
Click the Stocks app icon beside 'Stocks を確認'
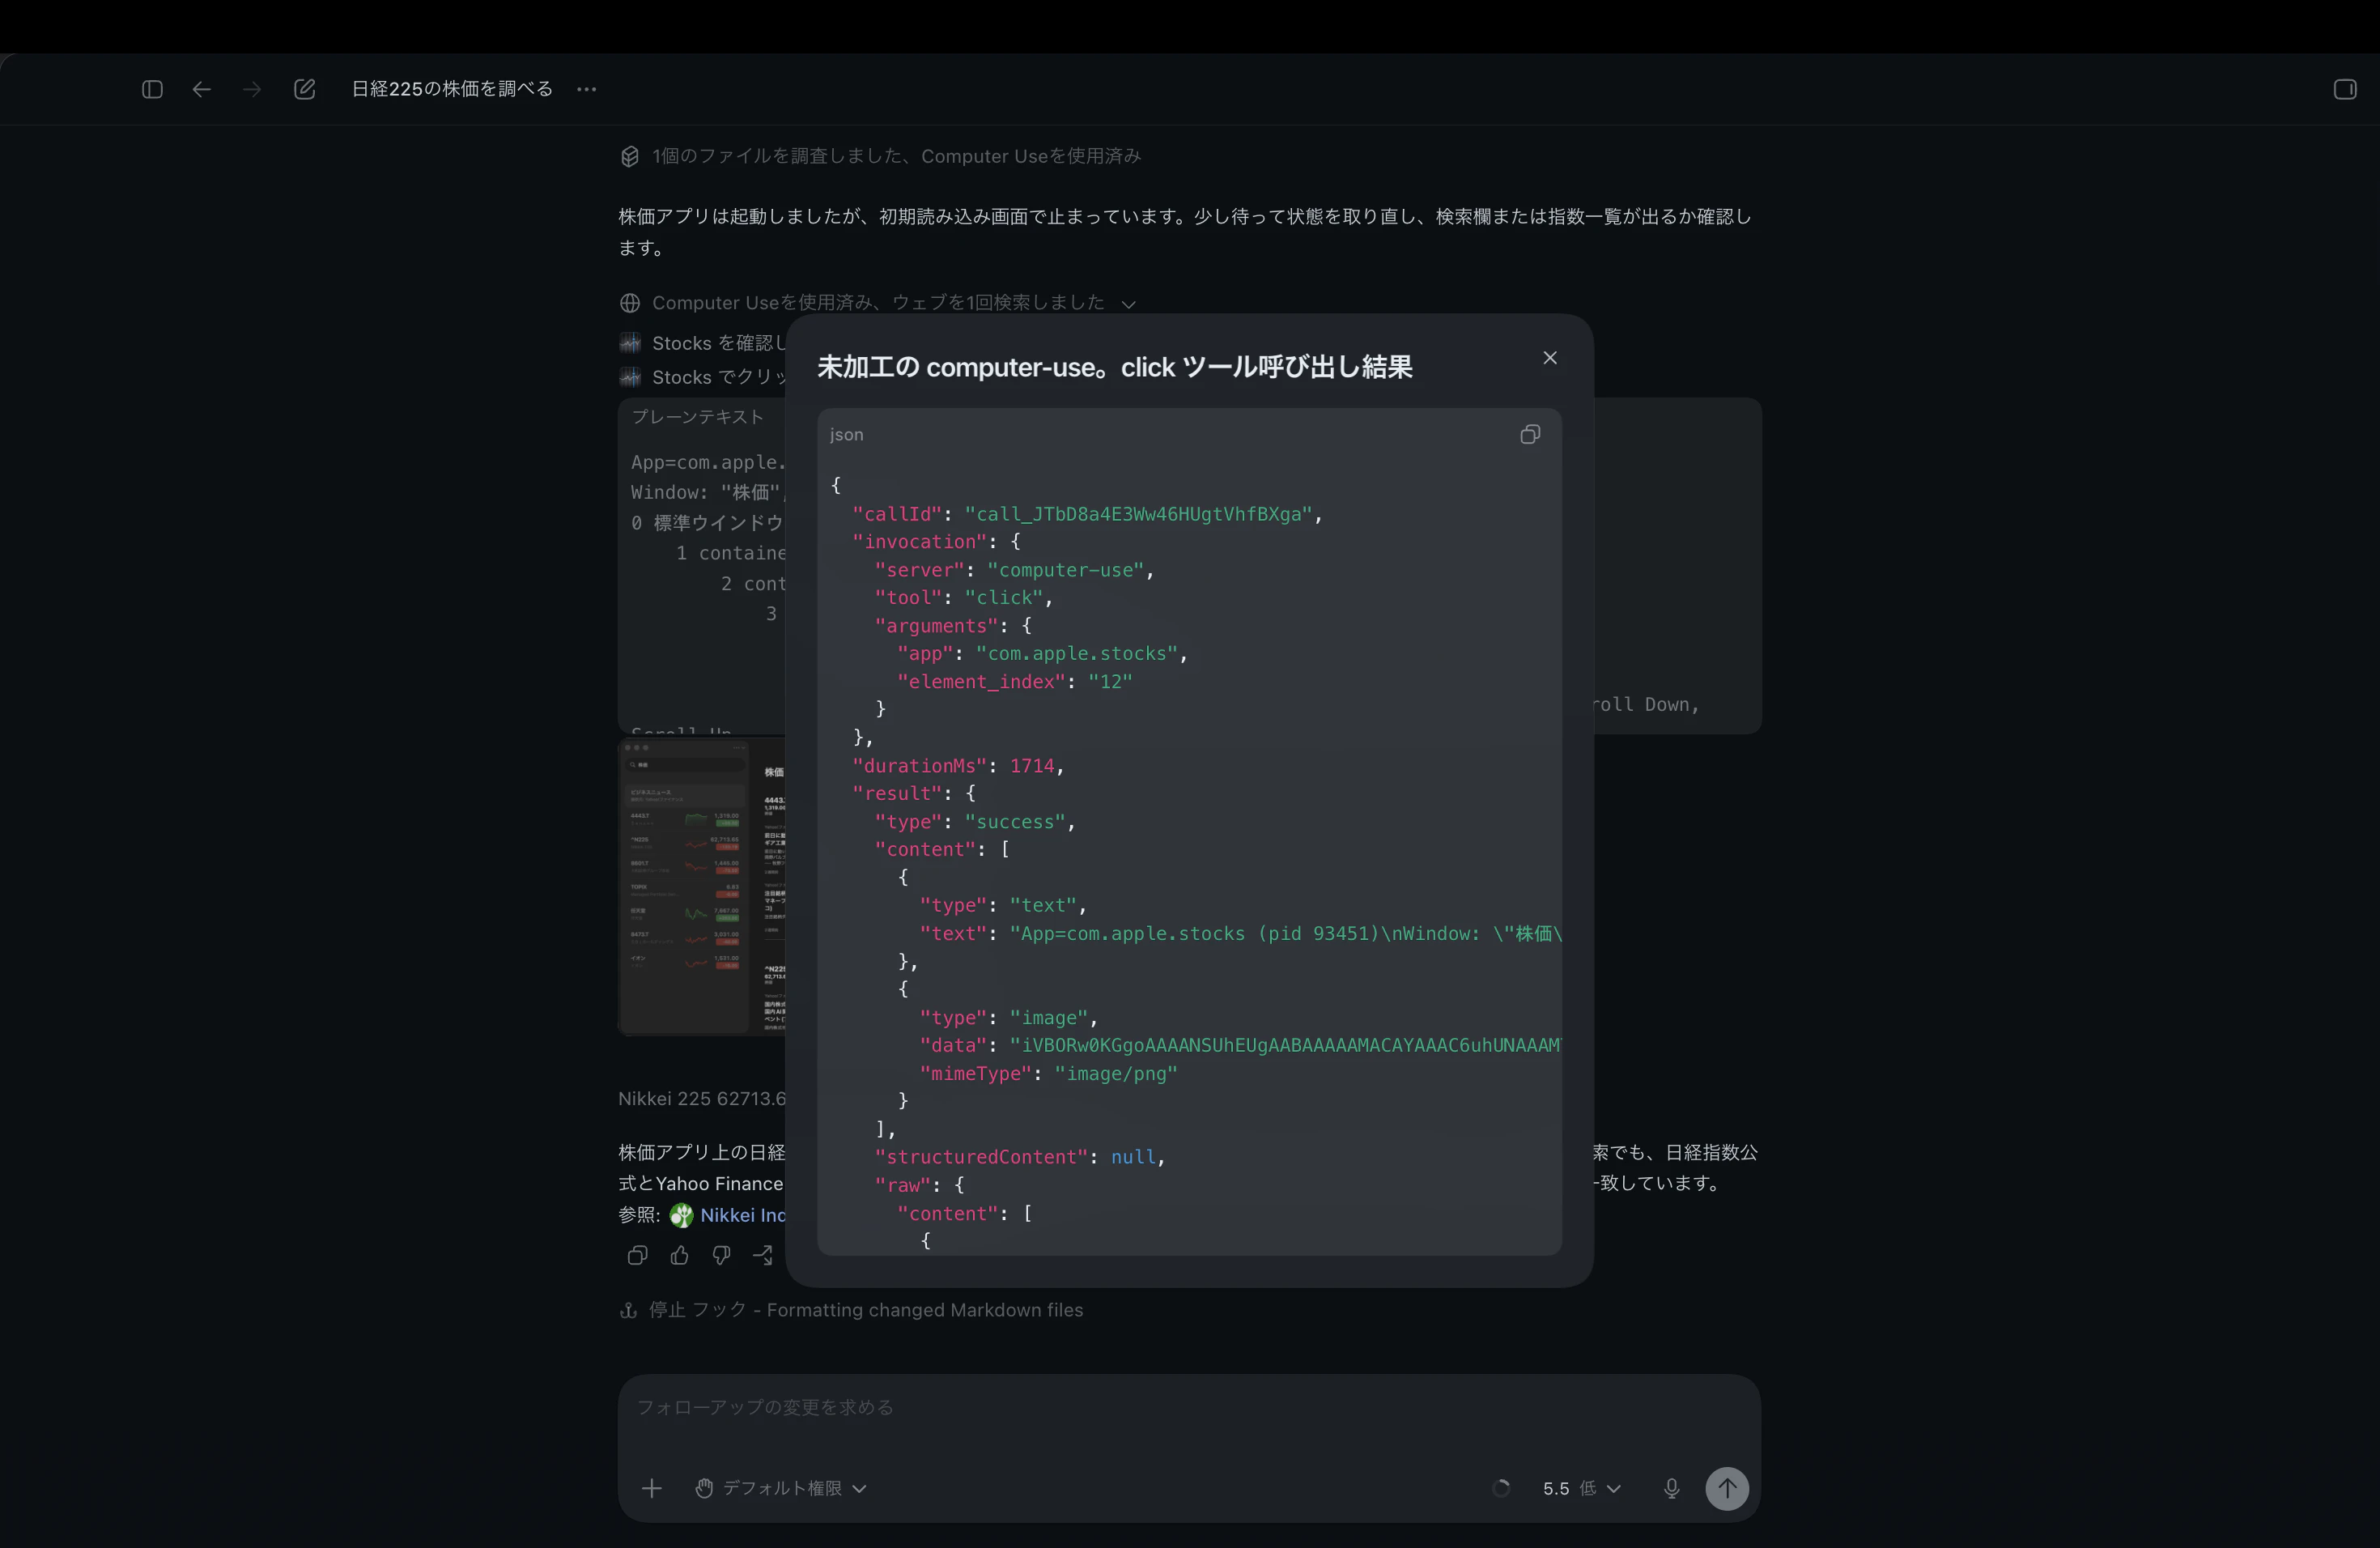click(x=630, y=343)
